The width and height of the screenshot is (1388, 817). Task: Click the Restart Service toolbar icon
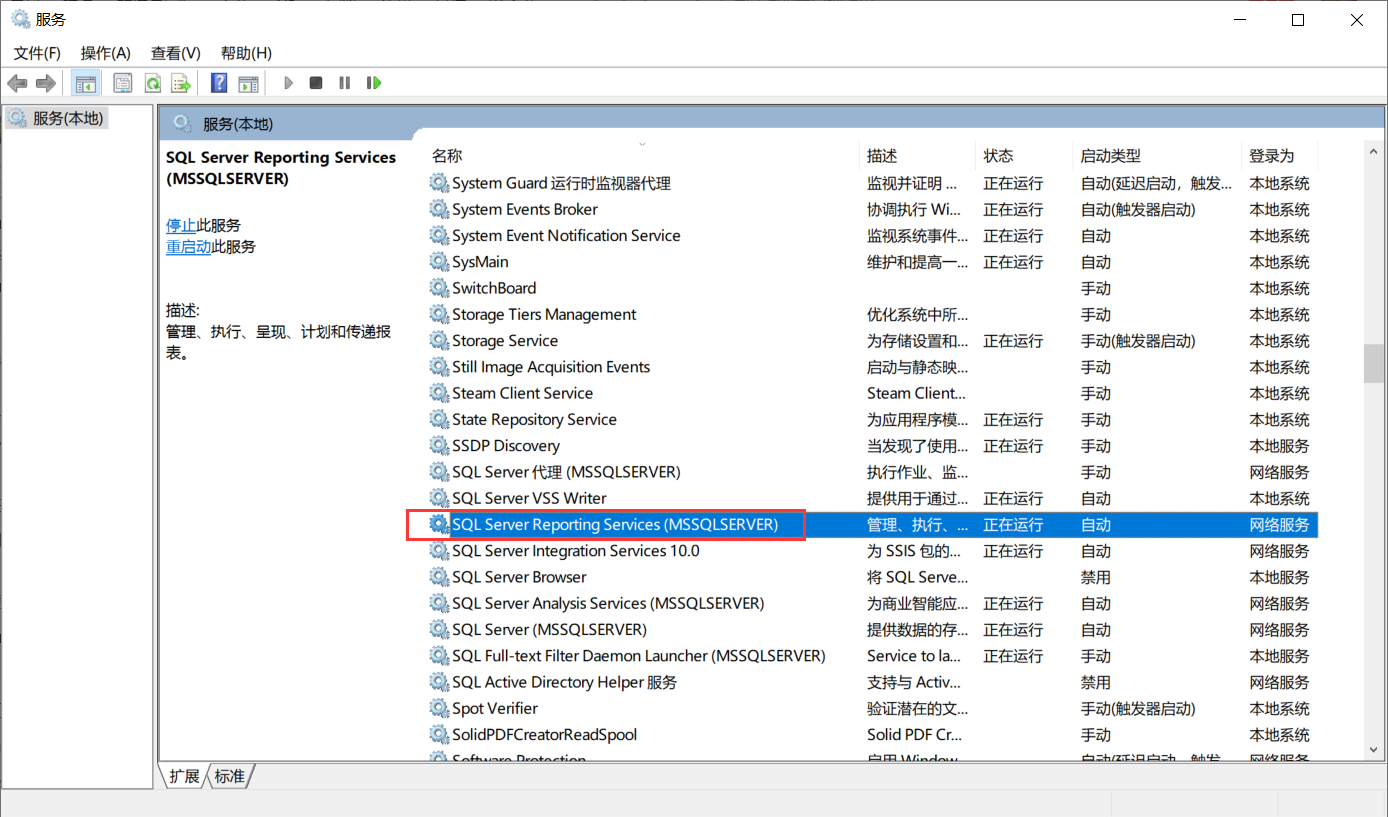(374, 83)
